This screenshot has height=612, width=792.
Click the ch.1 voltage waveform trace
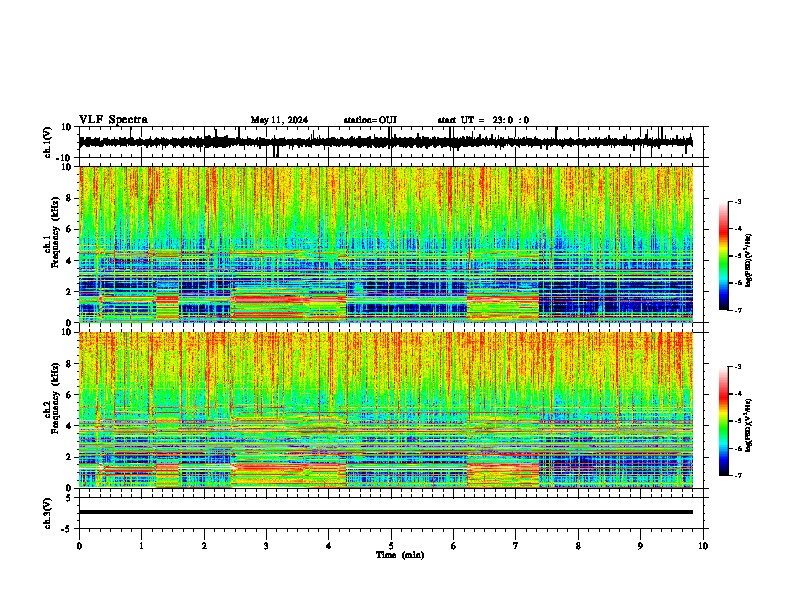385,142
